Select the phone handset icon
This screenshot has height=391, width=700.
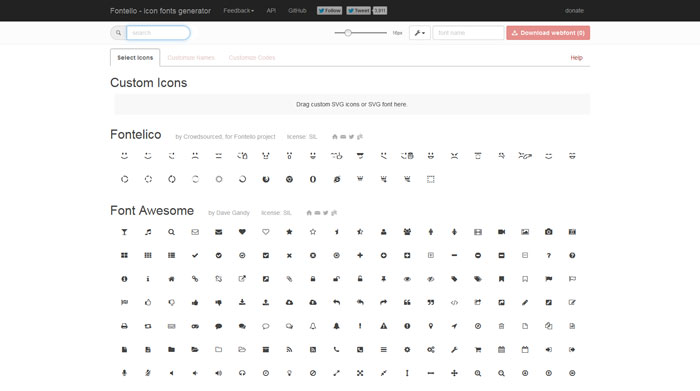coord(337,350)
